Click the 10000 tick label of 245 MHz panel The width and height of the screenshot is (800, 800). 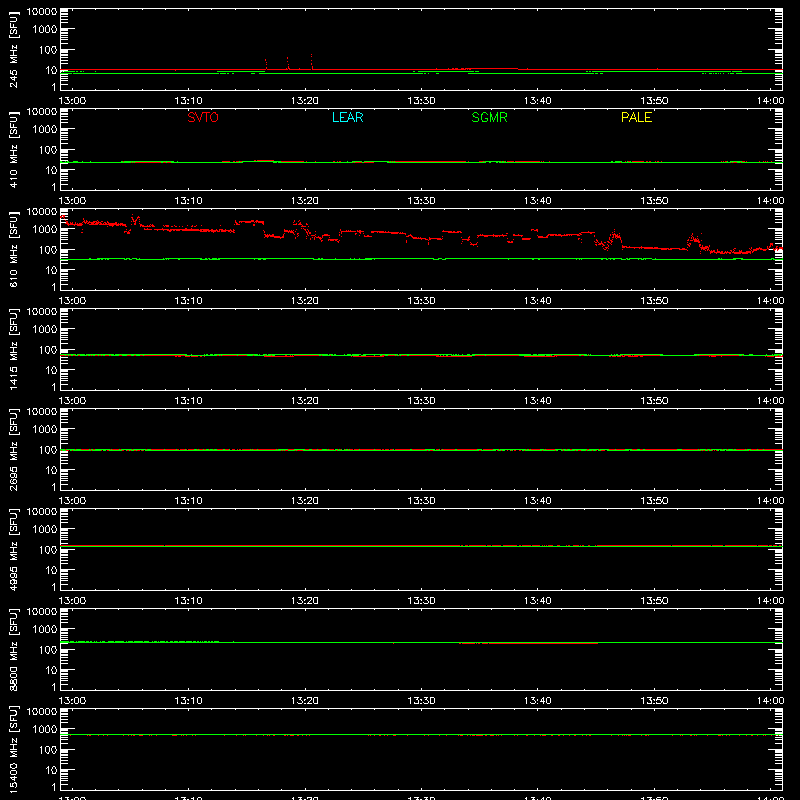coord(42,12)
